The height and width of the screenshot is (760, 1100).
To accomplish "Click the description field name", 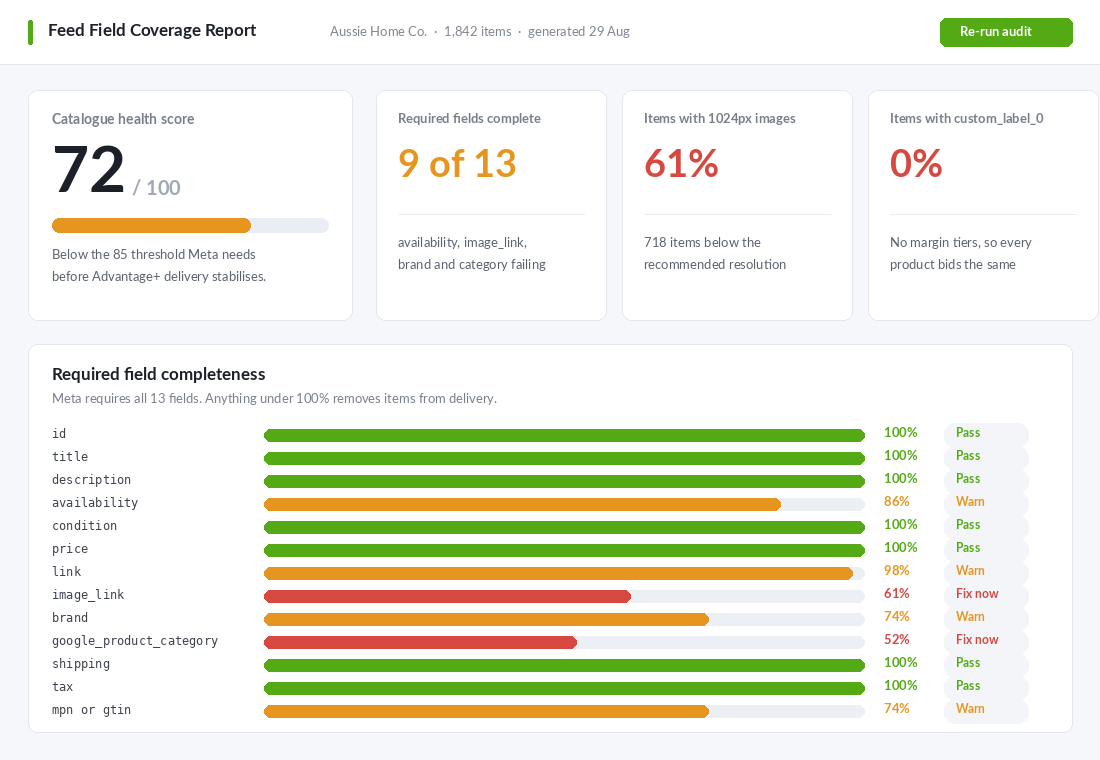I will point(91,480).
